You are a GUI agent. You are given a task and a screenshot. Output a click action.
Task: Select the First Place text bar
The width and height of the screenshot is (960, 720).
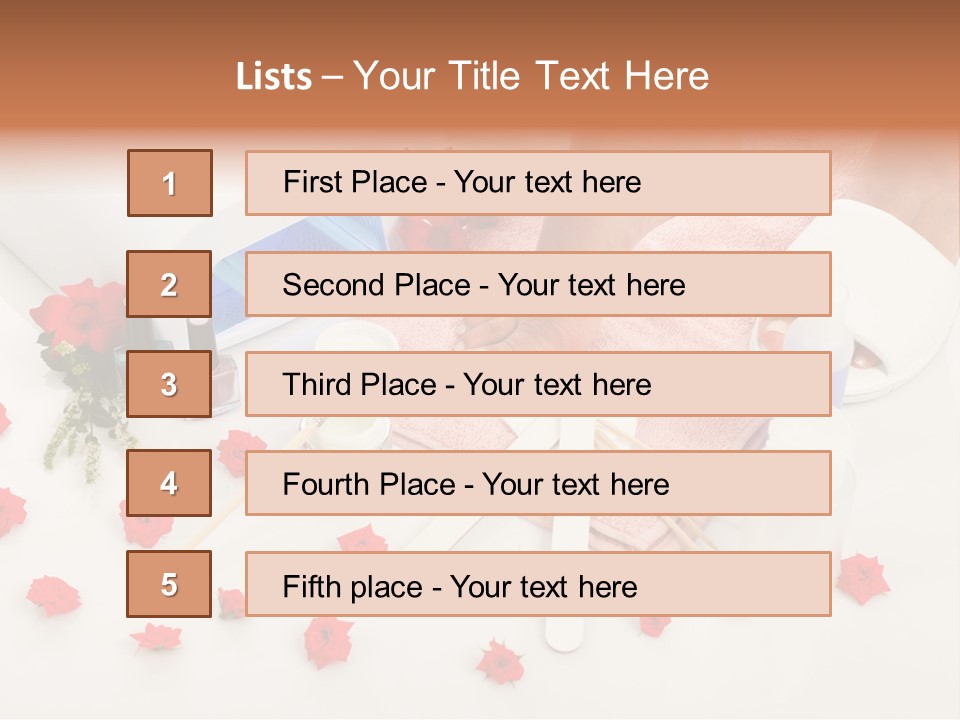click(x=538, y=183)
